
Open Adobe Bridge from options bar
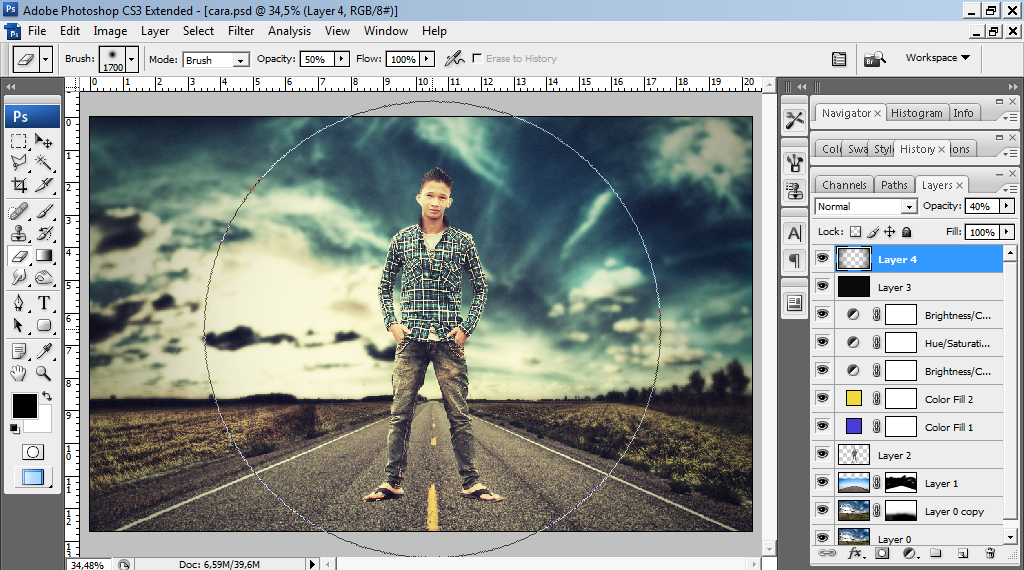pyautogui.click(x=874, y=59)
